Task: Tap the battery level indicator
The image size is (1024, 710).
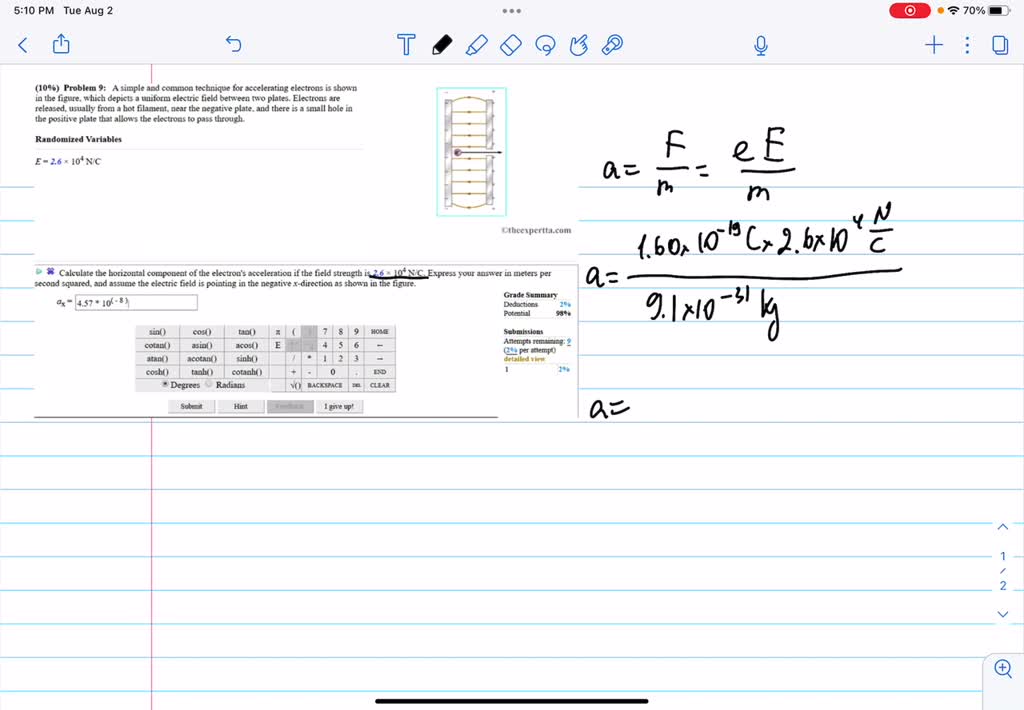Action: point(1000,10)
